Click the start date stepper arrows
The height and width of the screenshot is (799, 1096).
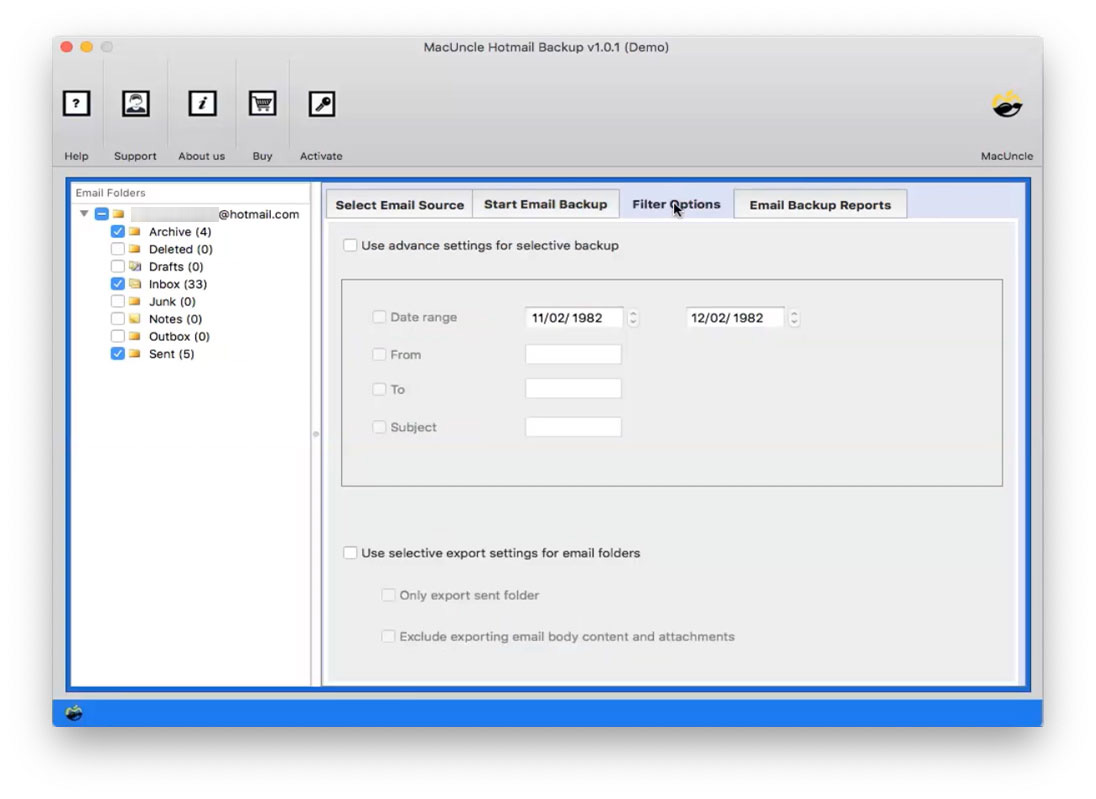pyautogui.click(x=634, y=317)
